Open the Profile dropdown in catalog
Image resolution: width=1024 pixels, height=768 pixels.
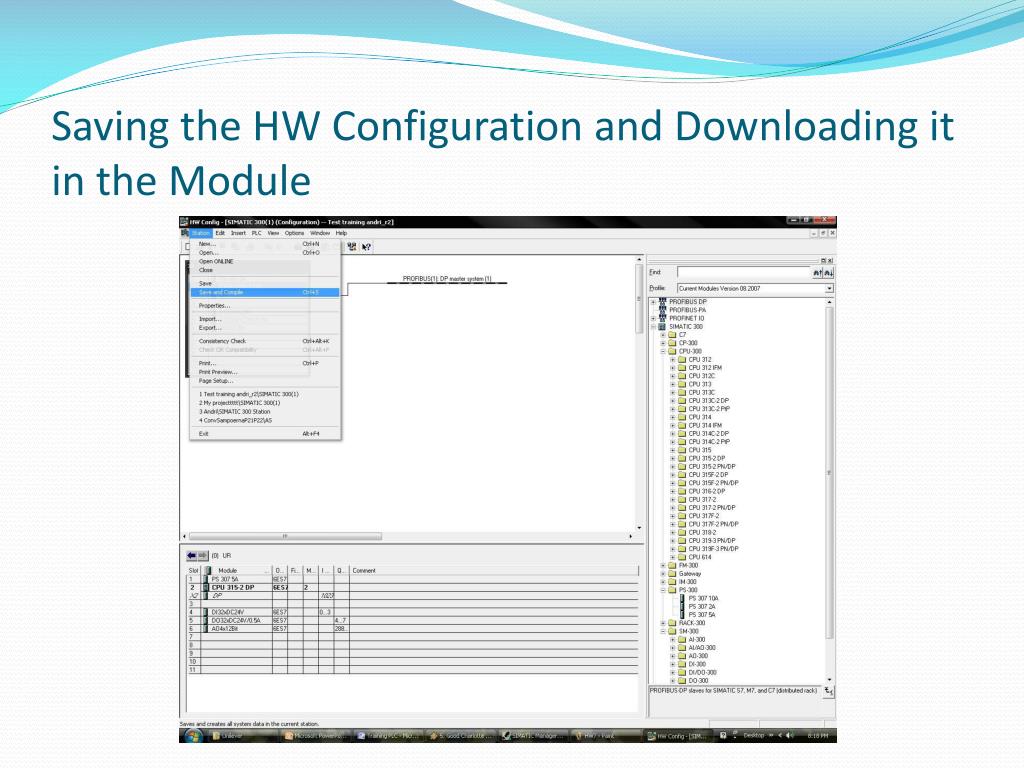pyautogui.click(x=829, y=288)
